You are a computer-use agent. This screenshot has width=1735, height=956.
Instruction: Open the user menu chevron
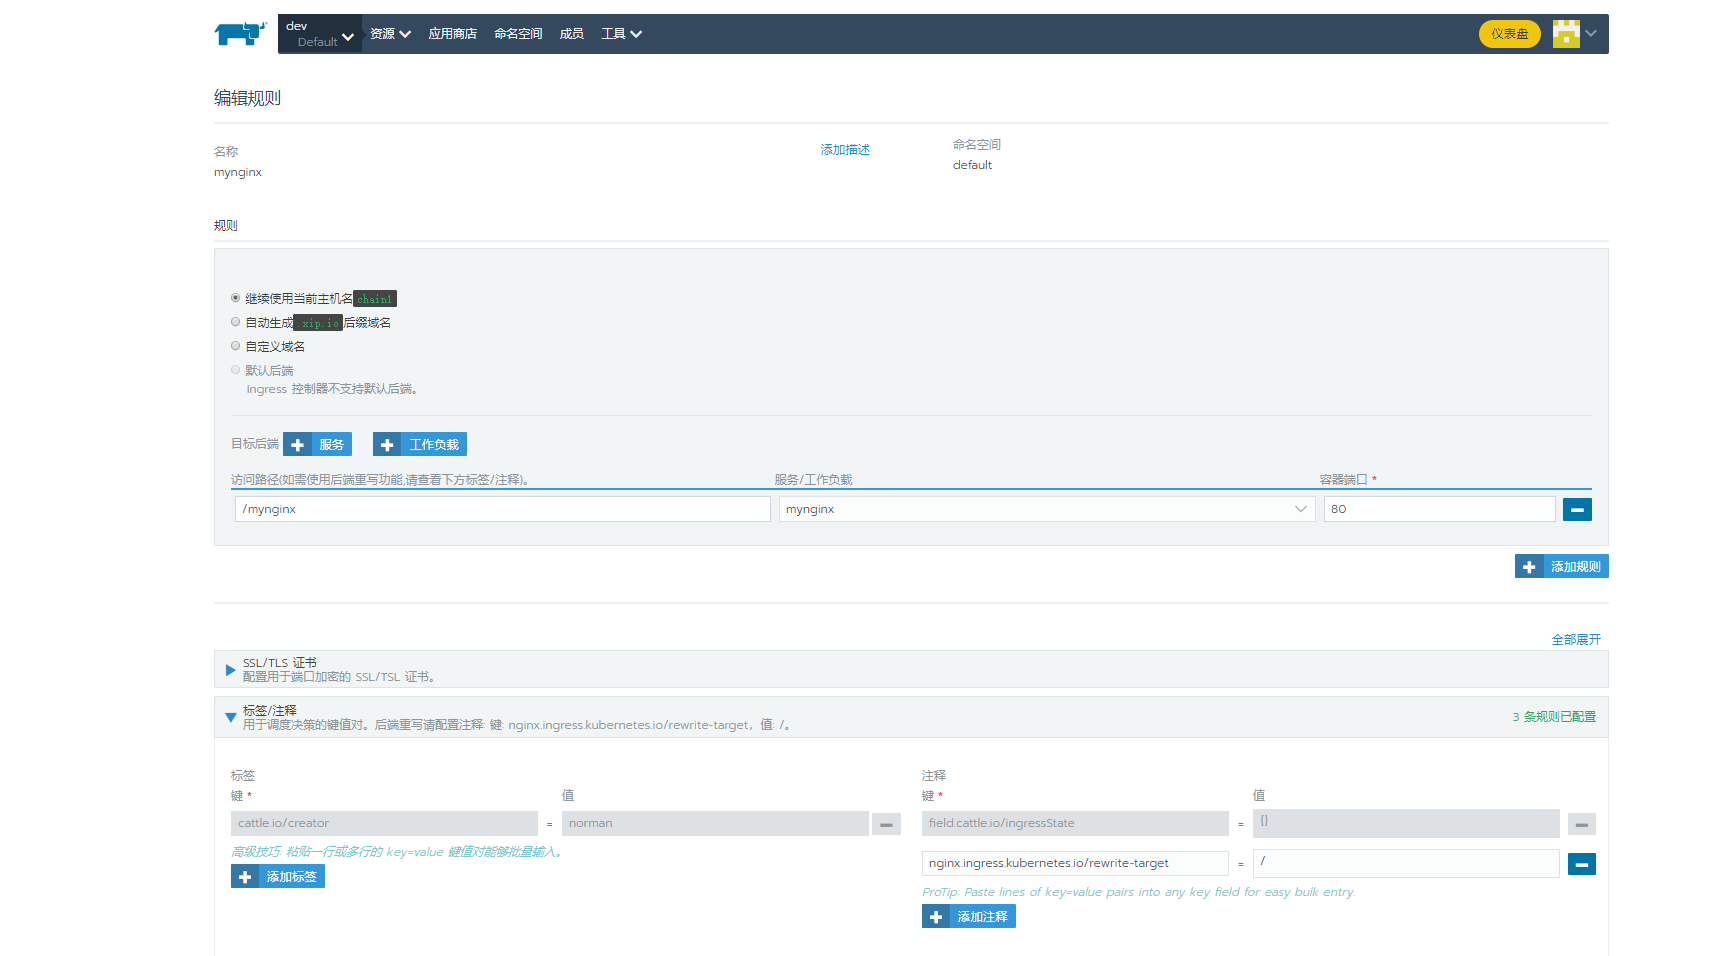pyautogui.click(x=1591, y=34)
